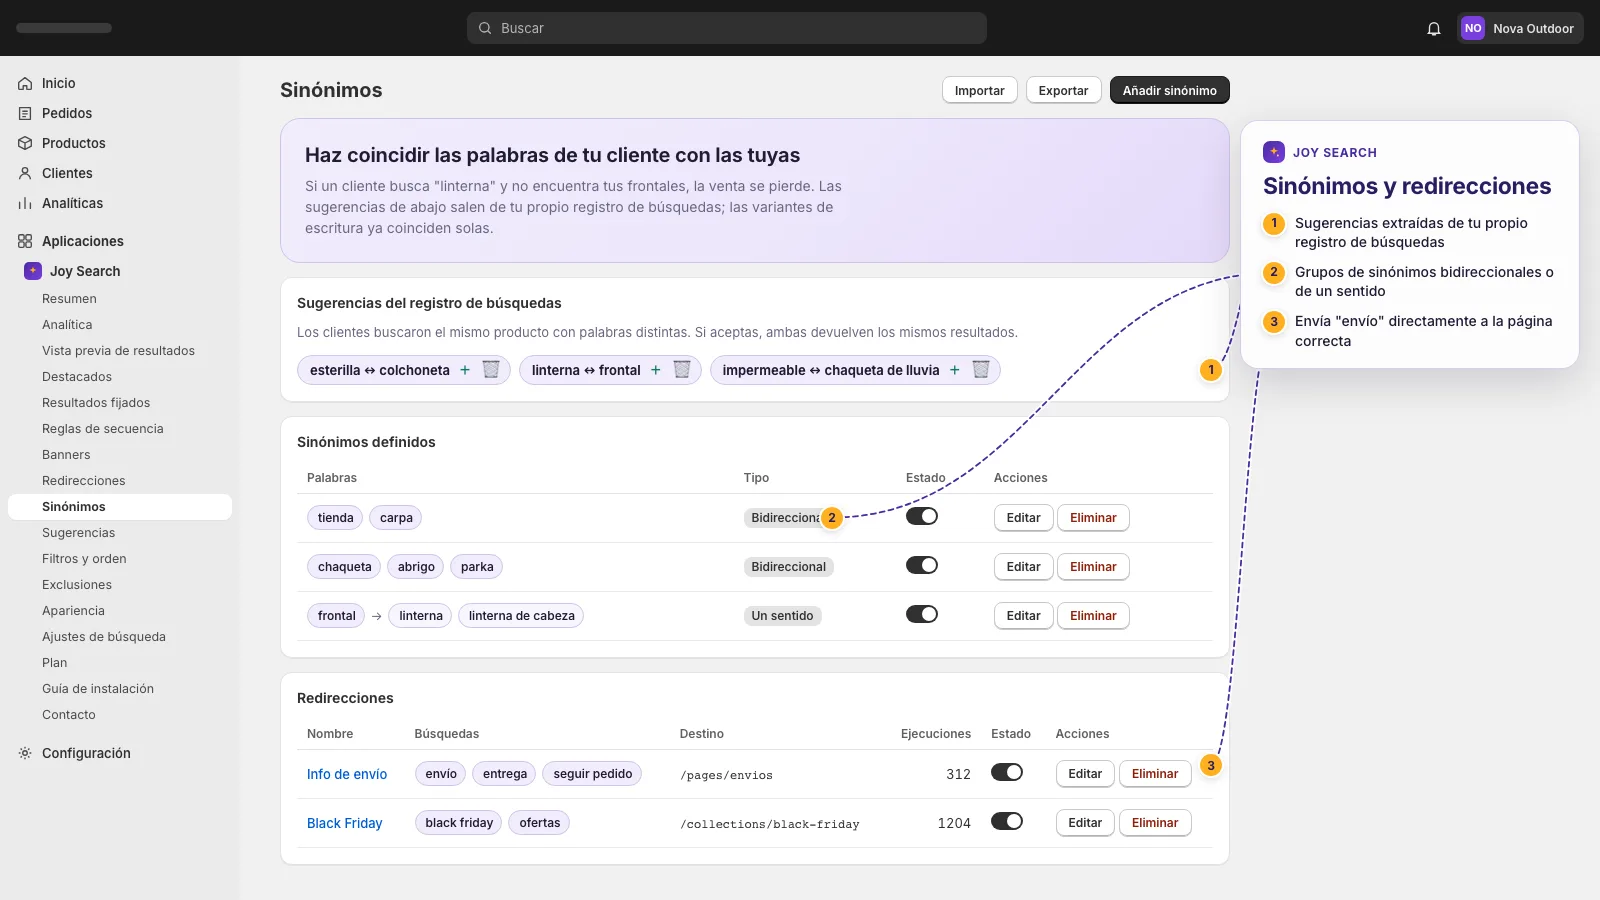The image size is (1600, 900).
Task: Open Ajustes de búsqueda
Action: pos(120,637)
